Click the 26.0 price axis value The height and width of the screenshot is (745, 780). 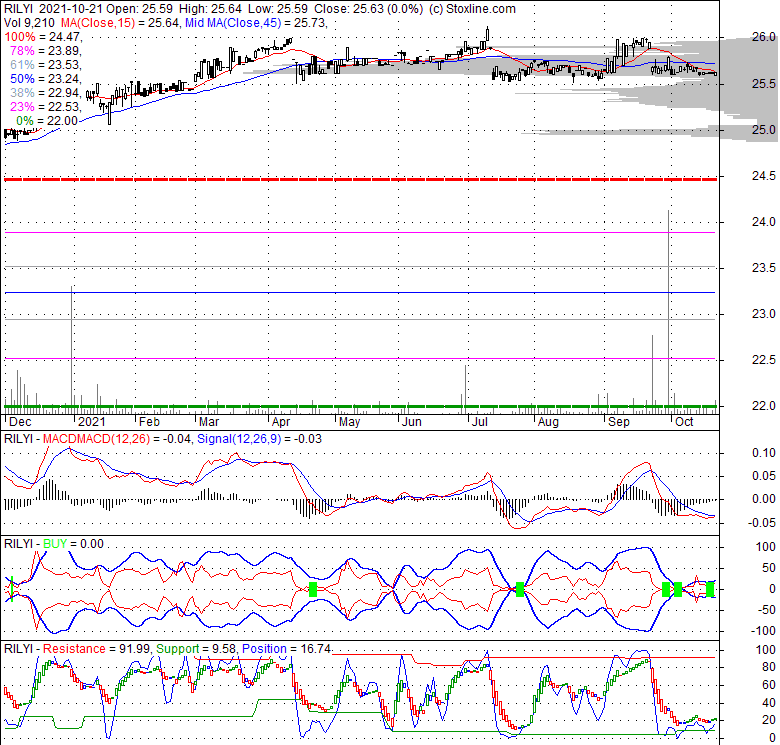pos(764,37)
